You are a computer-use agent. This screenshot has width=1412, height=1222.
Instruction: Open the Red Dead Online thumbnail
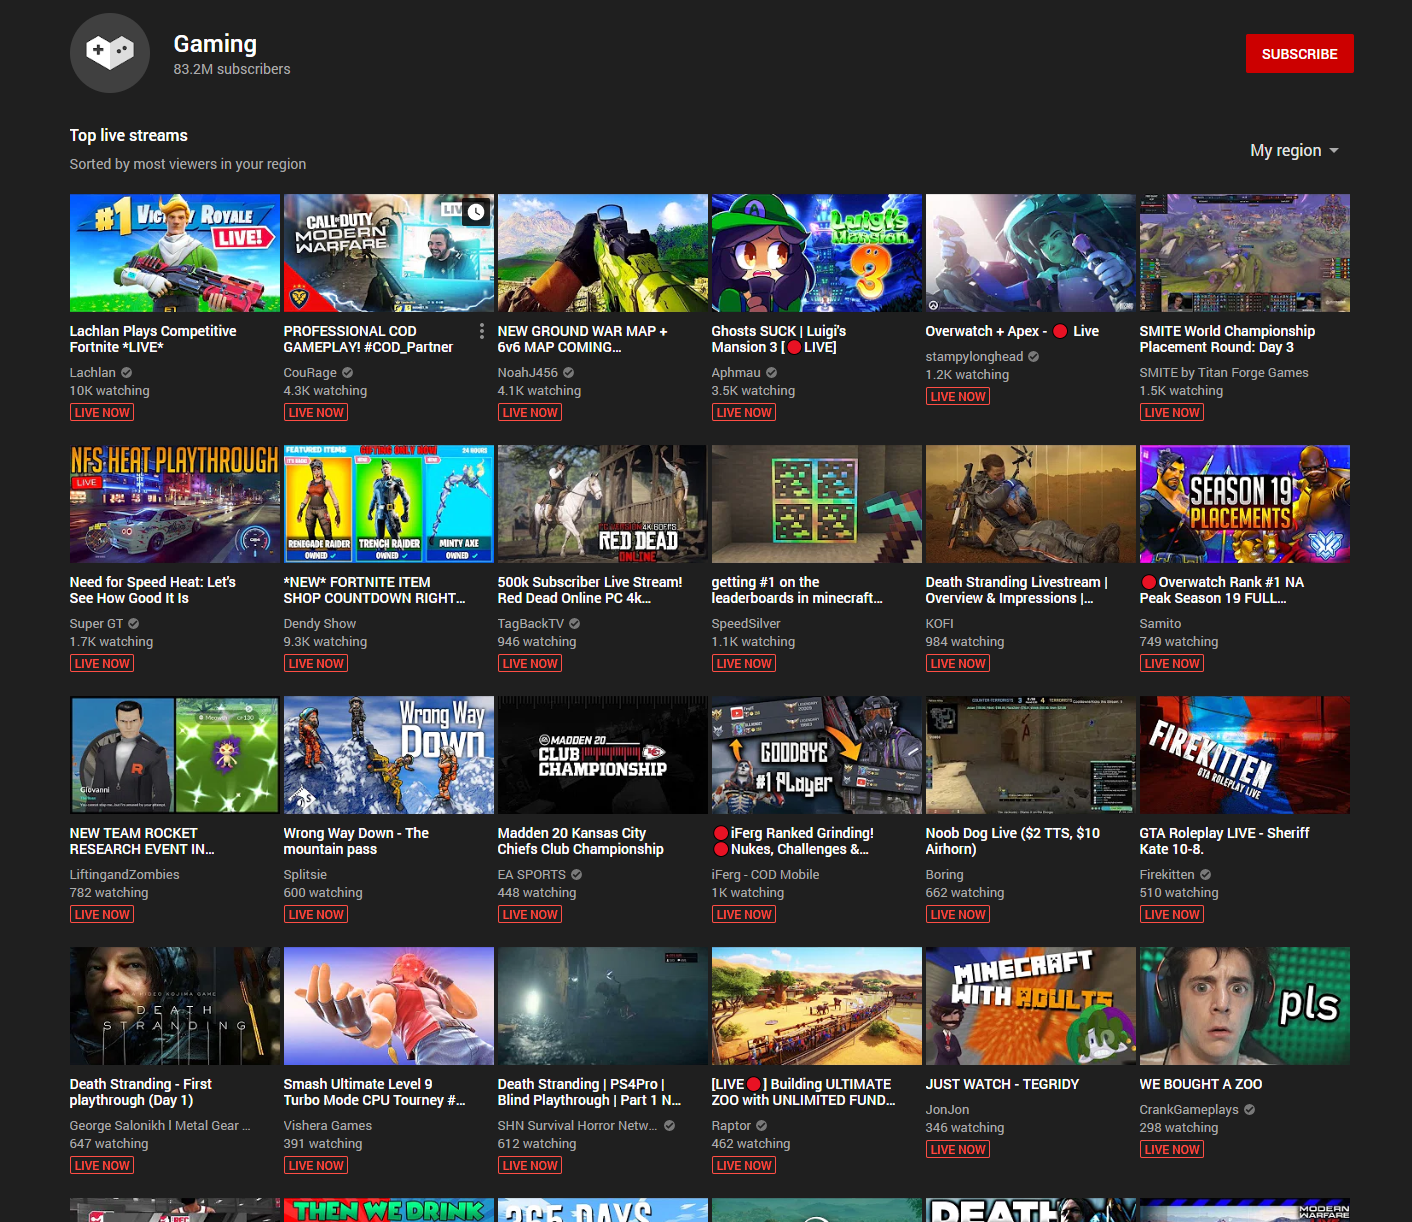tap(603, 504)
